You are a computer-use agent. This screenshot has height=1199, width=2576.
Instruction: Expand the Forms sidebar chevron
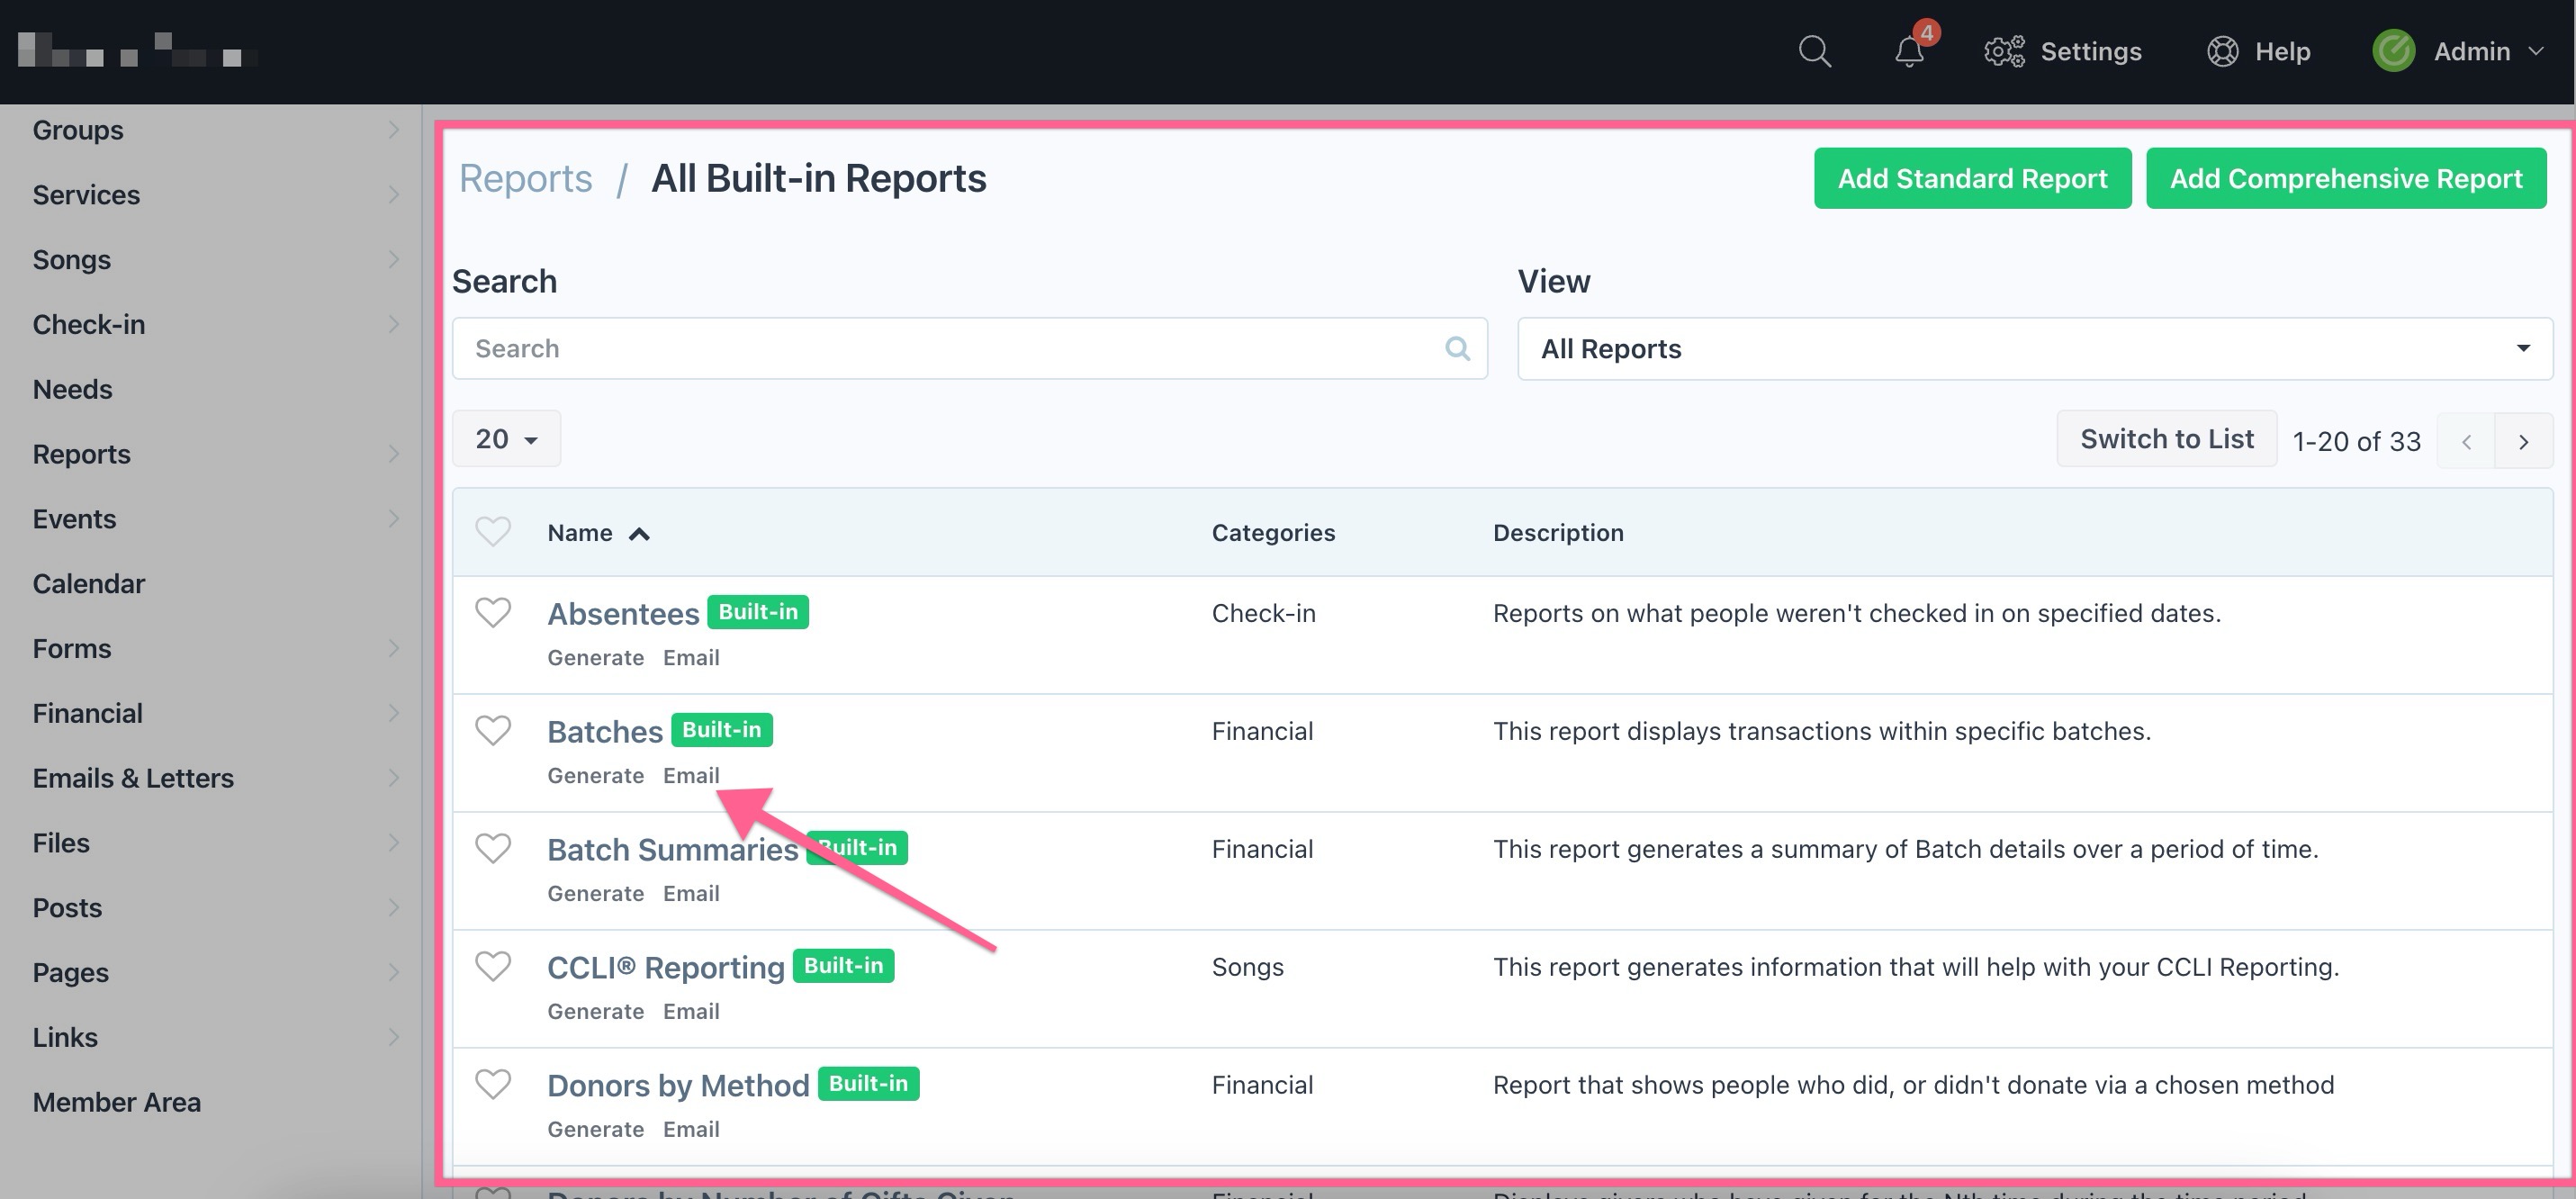pos(393,648)
